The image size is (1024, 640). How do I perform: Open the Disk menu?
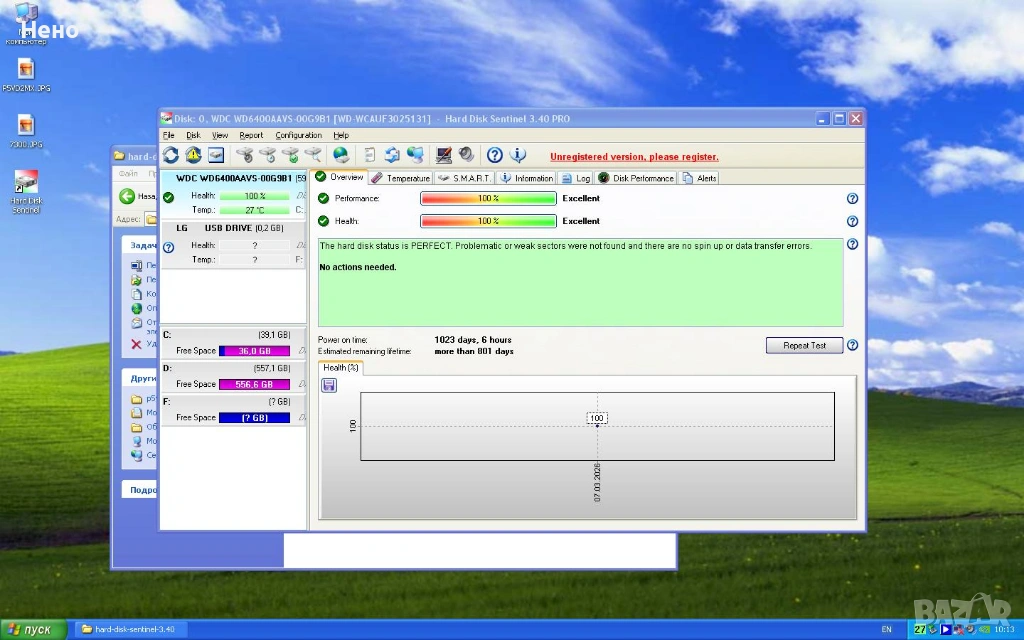(193, 135)
